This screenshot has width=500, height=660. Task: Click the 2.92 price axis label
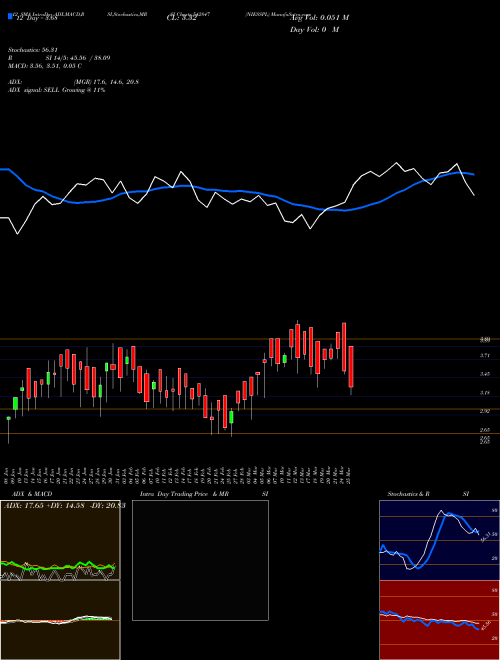[x=485, y=411]
